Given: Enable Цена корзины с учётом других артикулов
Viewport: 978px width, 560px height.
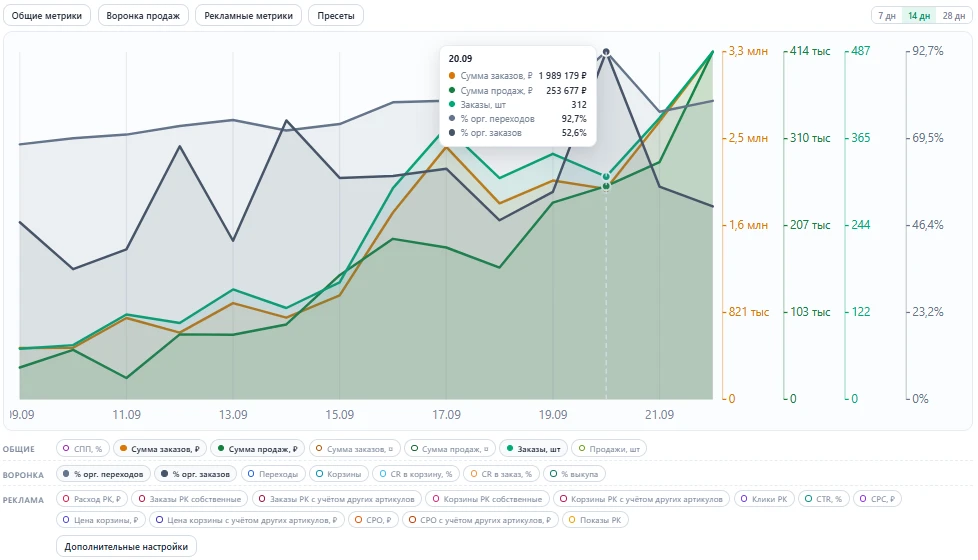Looking at the screenshot, I should pyautogui.click(x=246, y=519).
